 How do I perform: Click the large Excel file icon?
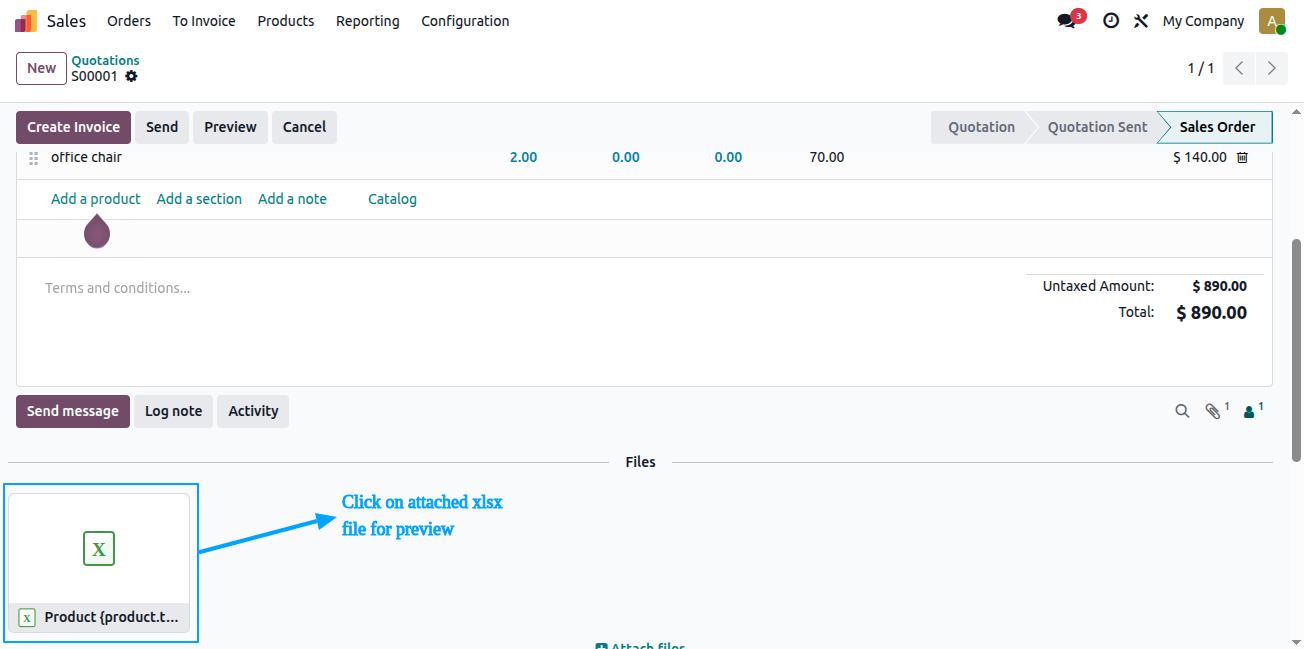(99, 549)
